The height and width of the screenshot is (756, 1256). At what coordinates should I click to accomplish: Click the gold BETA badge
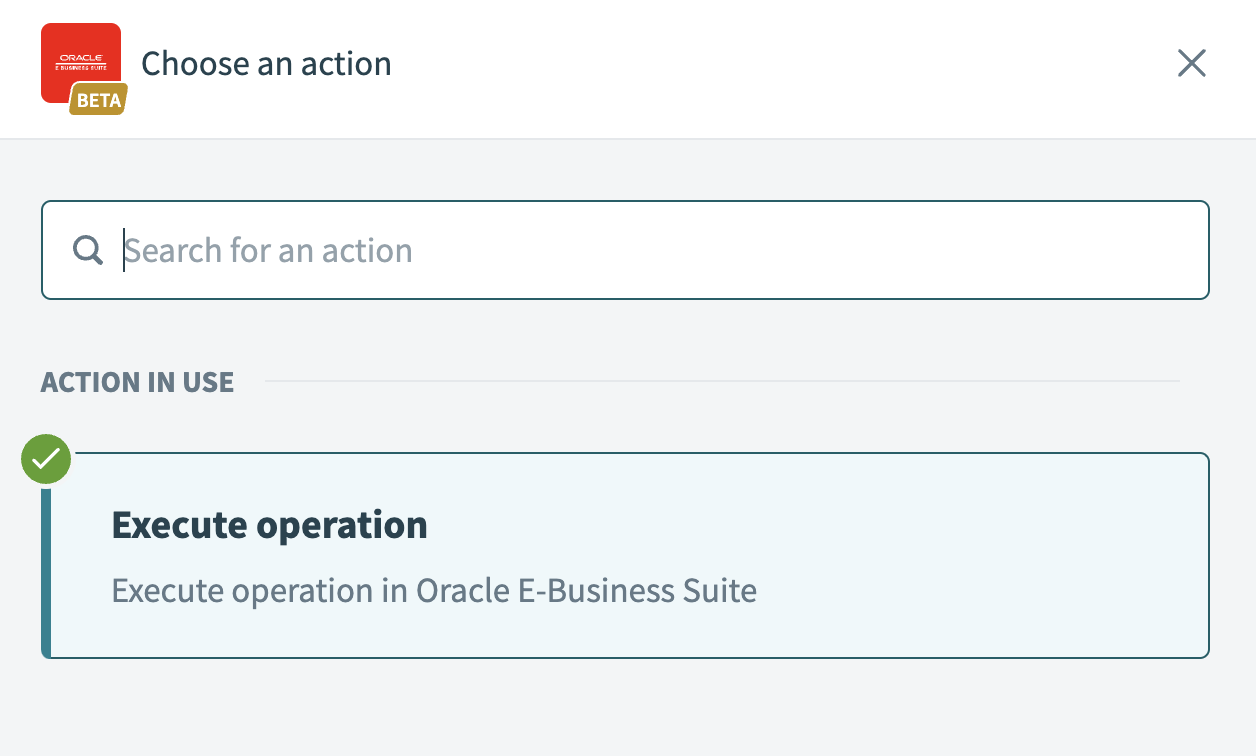[98, 100]
